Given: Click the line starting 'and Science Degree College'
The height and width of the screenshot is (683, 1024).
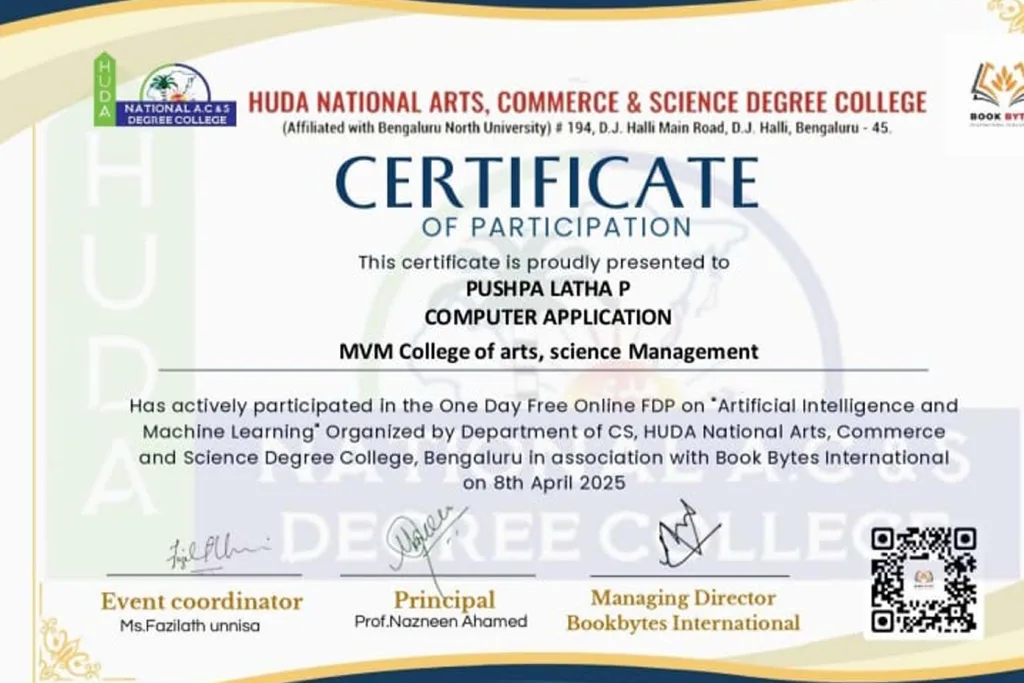Looking at the screenshot, I should 543,458.
